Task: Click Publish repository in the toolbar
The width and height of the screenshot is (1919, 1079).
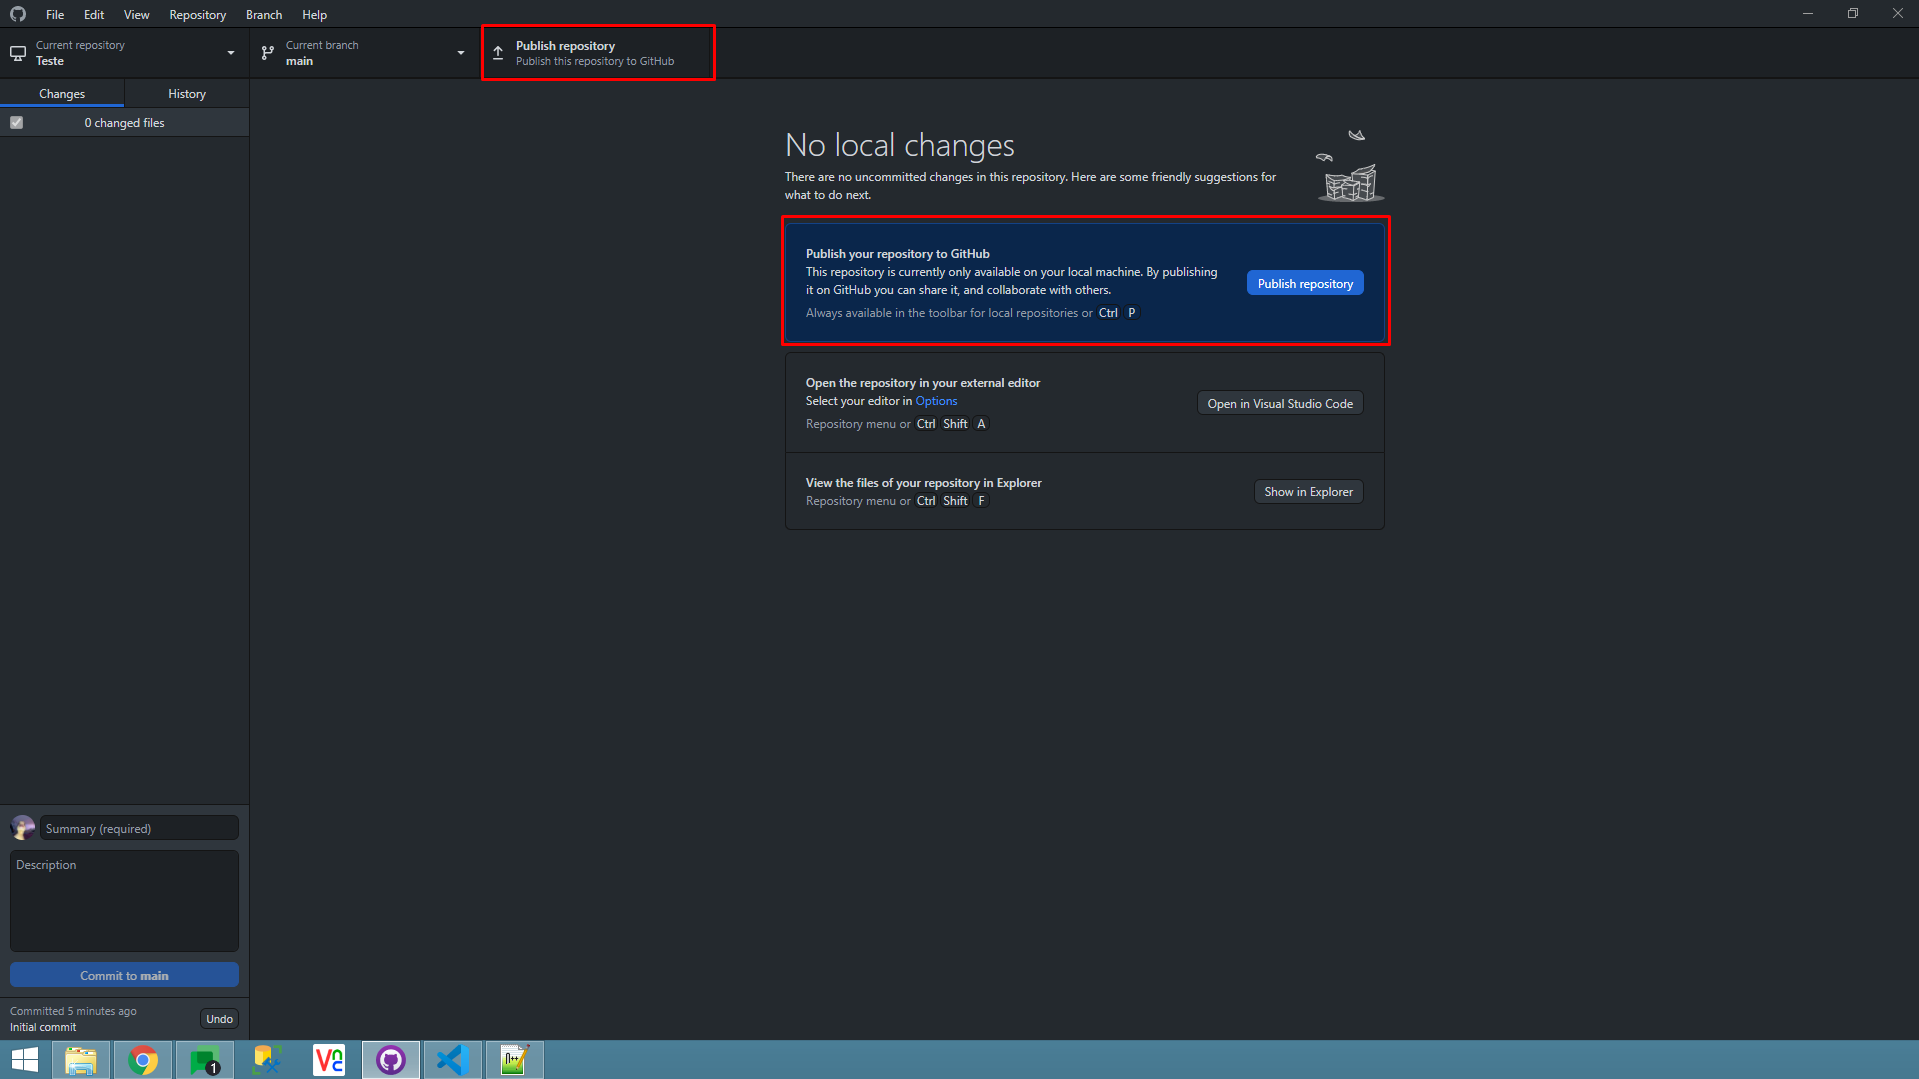Action: (598, 53)
